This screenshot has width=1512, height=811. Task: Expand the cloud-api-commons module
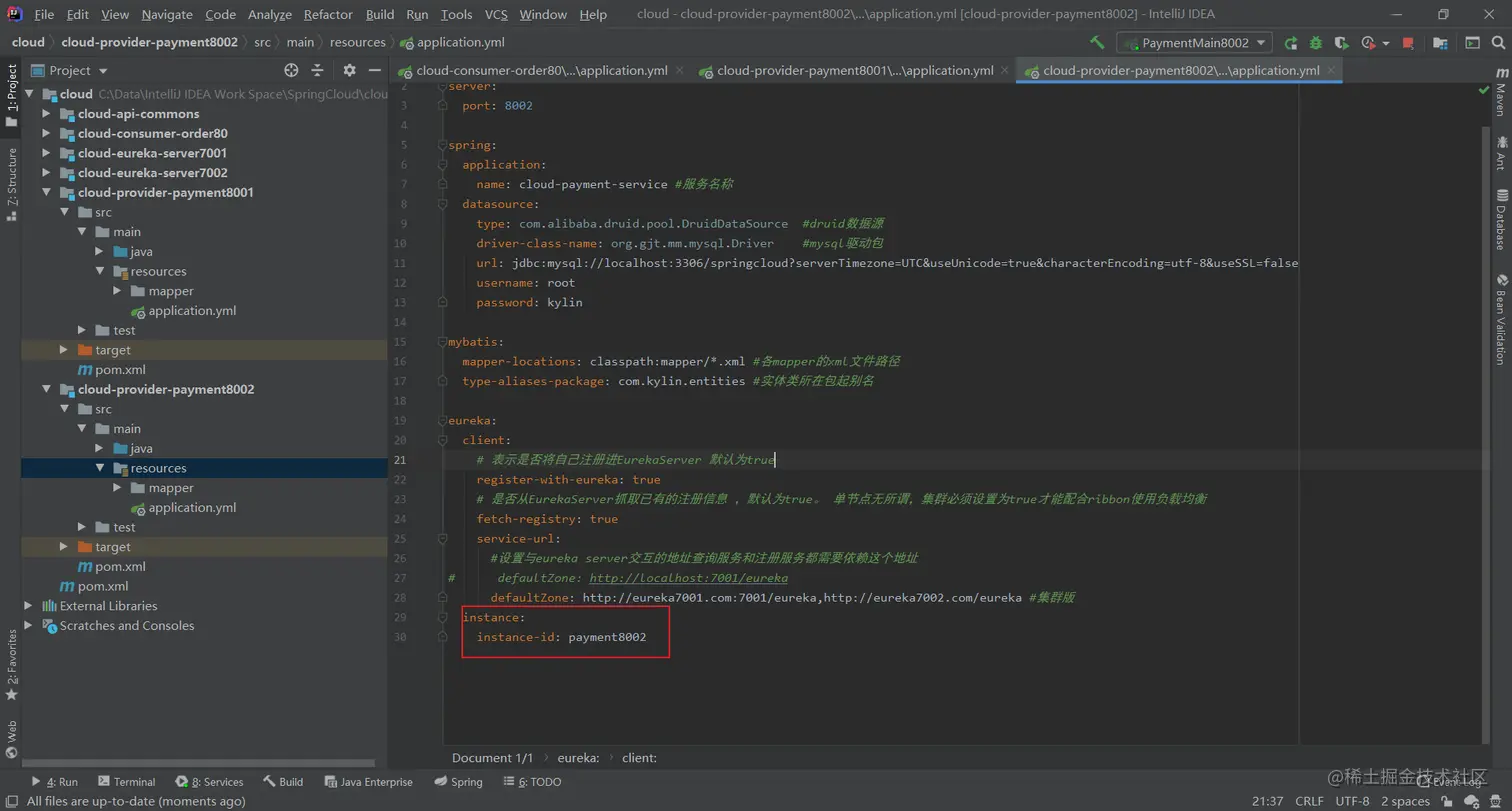coord(47,114)
